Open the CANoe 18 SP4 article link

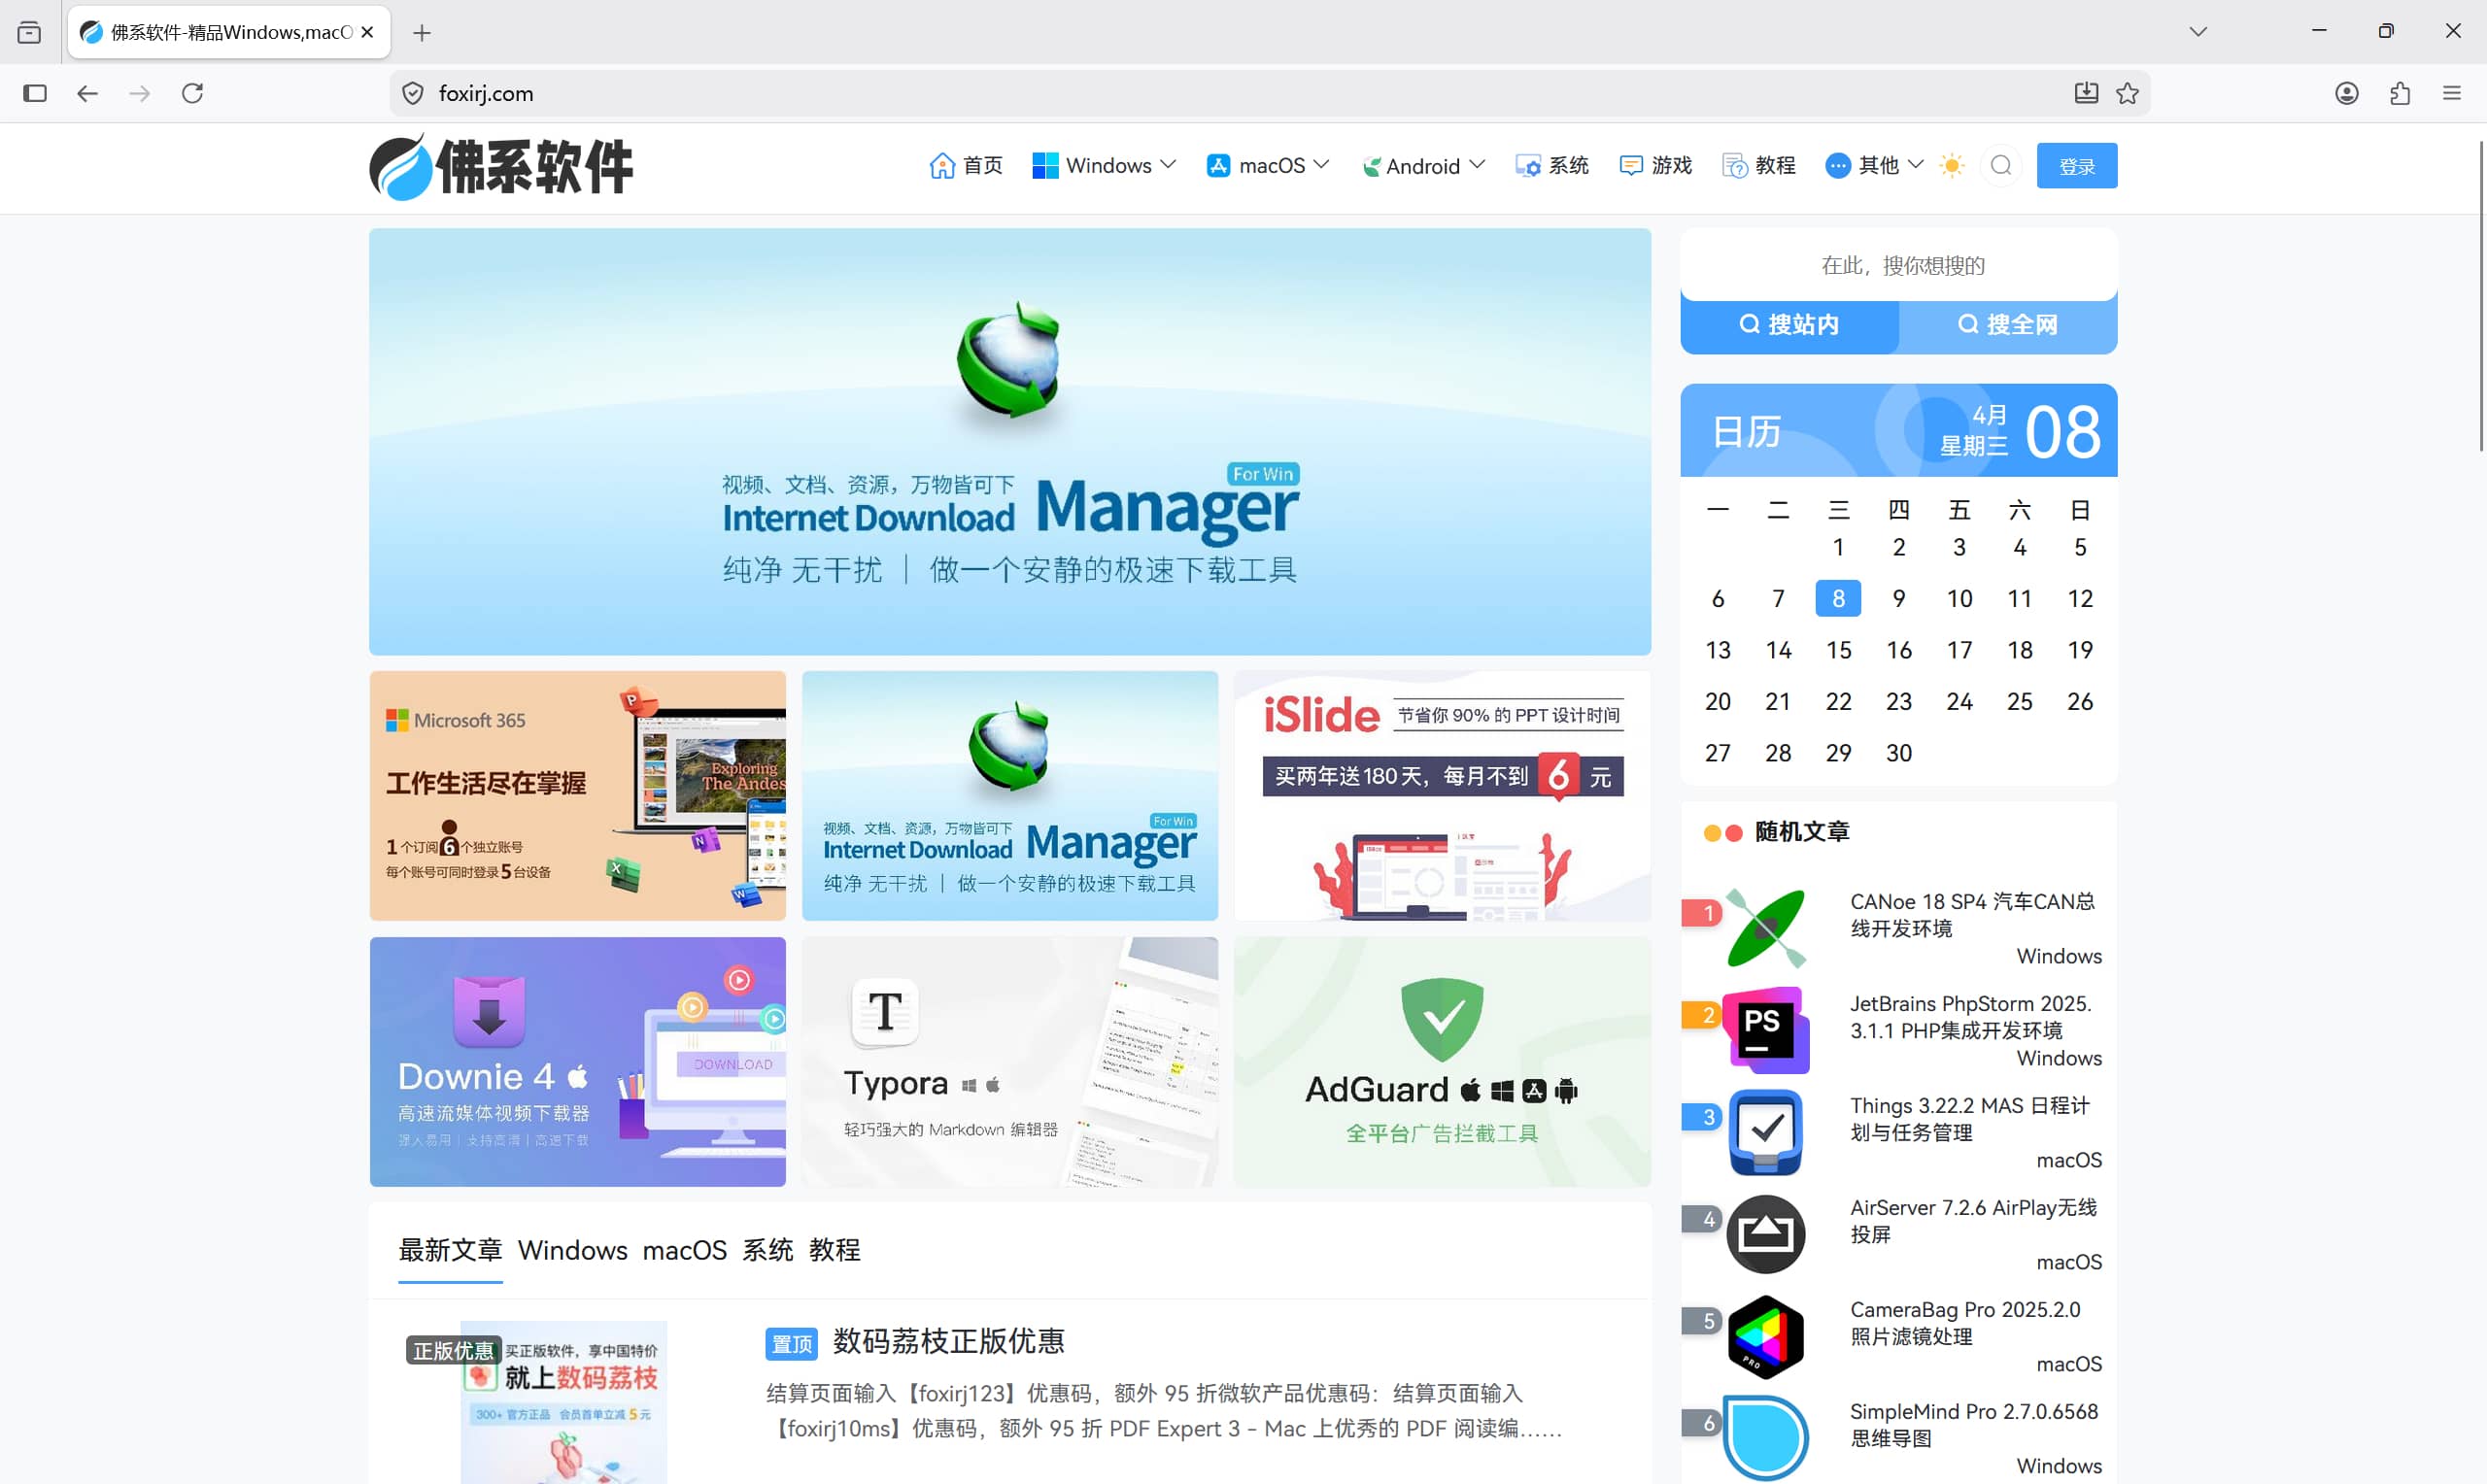(x=1972, y=915)
